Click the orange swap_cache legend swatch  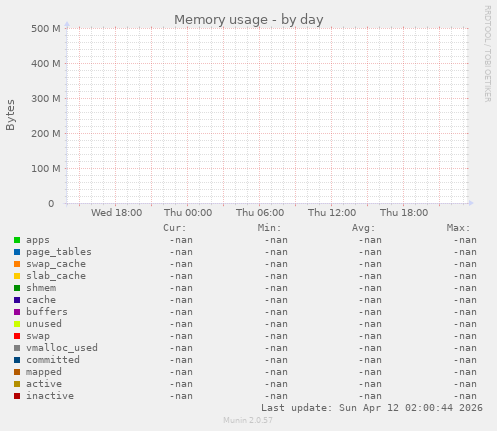[x=17, y=264]
